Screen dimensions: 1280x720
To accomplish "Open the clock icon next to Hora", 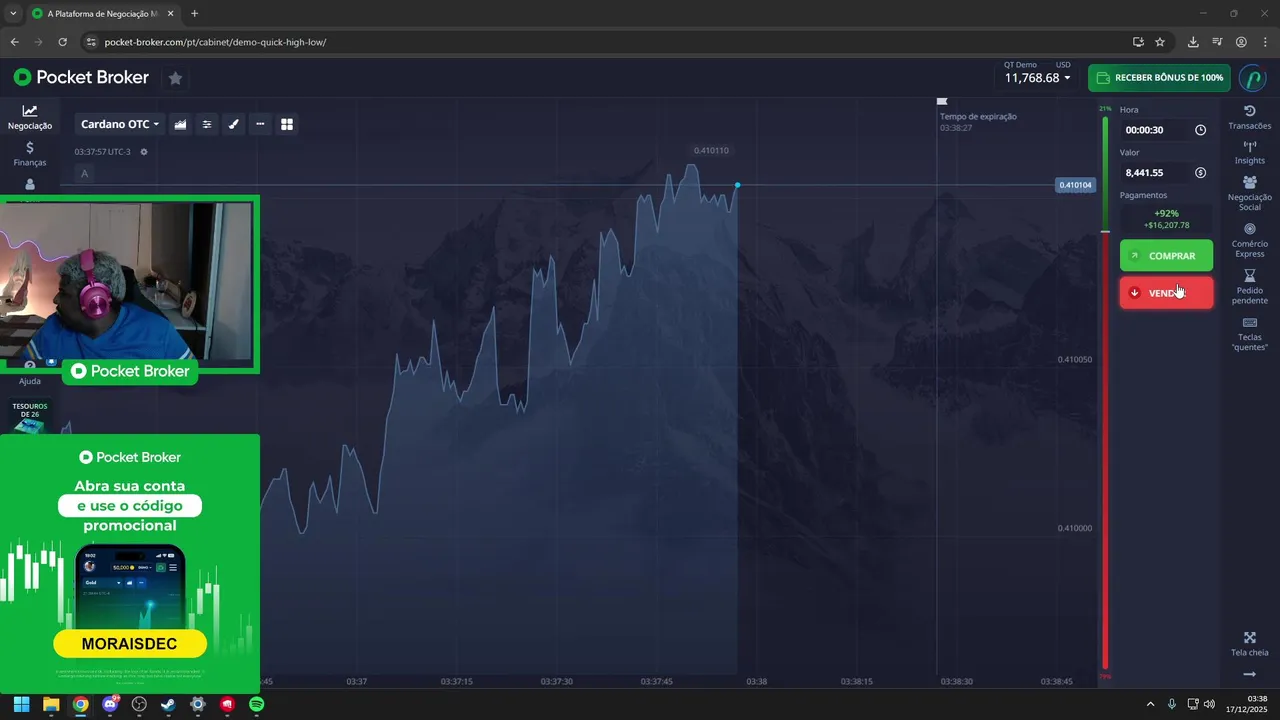I will [1200, 130].
